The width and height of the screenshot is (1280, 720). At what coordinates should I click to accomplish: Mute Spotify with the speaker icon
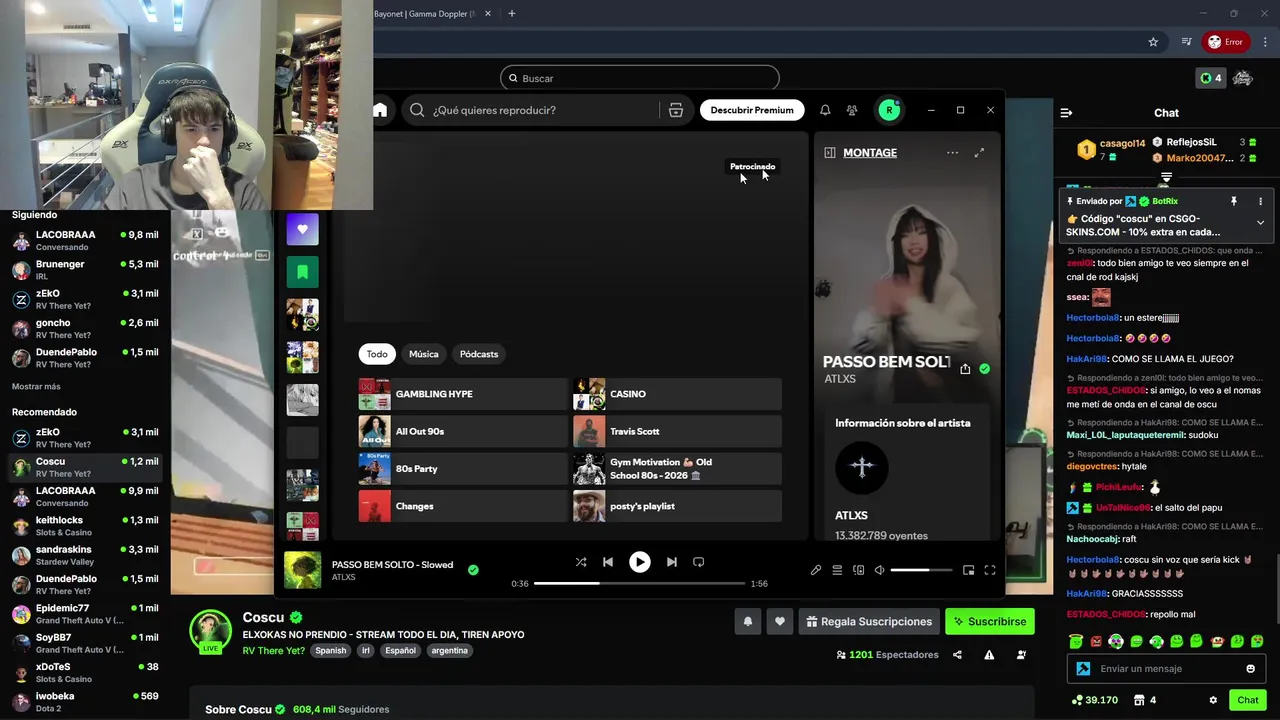coord(879,570)
